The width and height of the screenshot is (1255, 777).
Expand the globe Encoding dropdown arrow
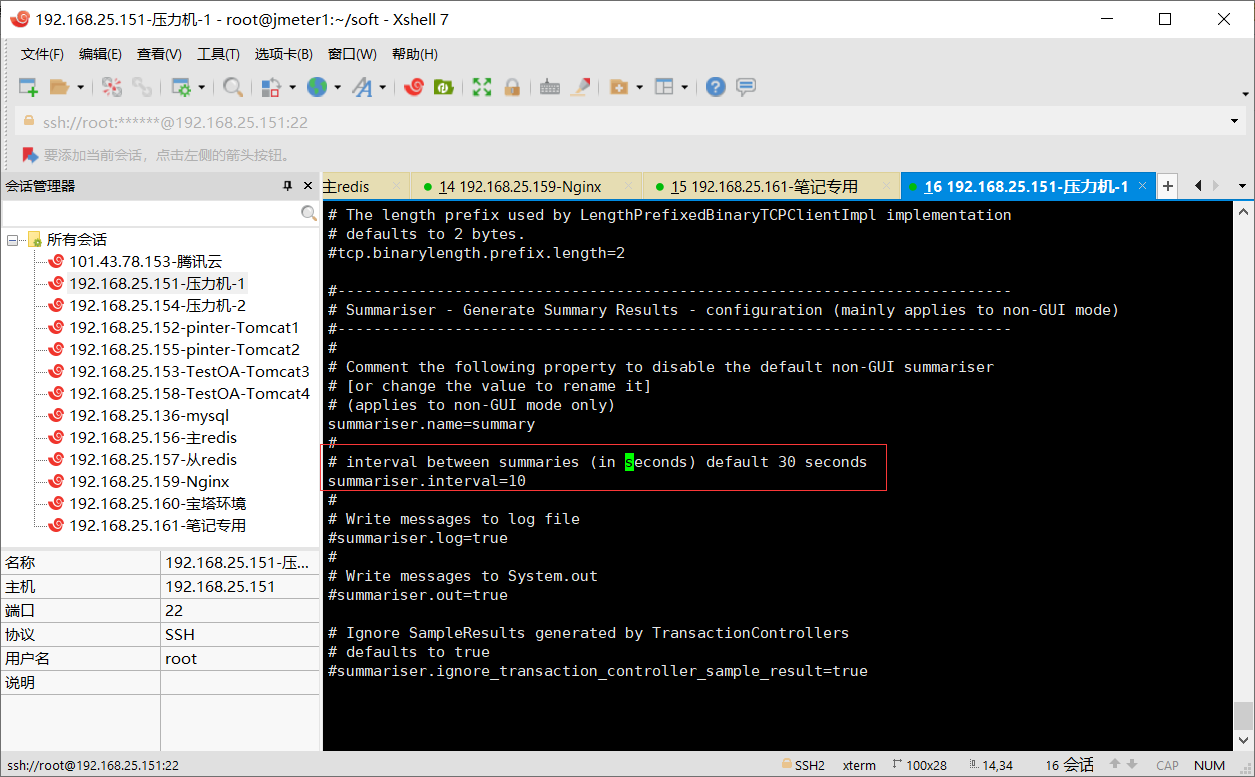[338, 87]
